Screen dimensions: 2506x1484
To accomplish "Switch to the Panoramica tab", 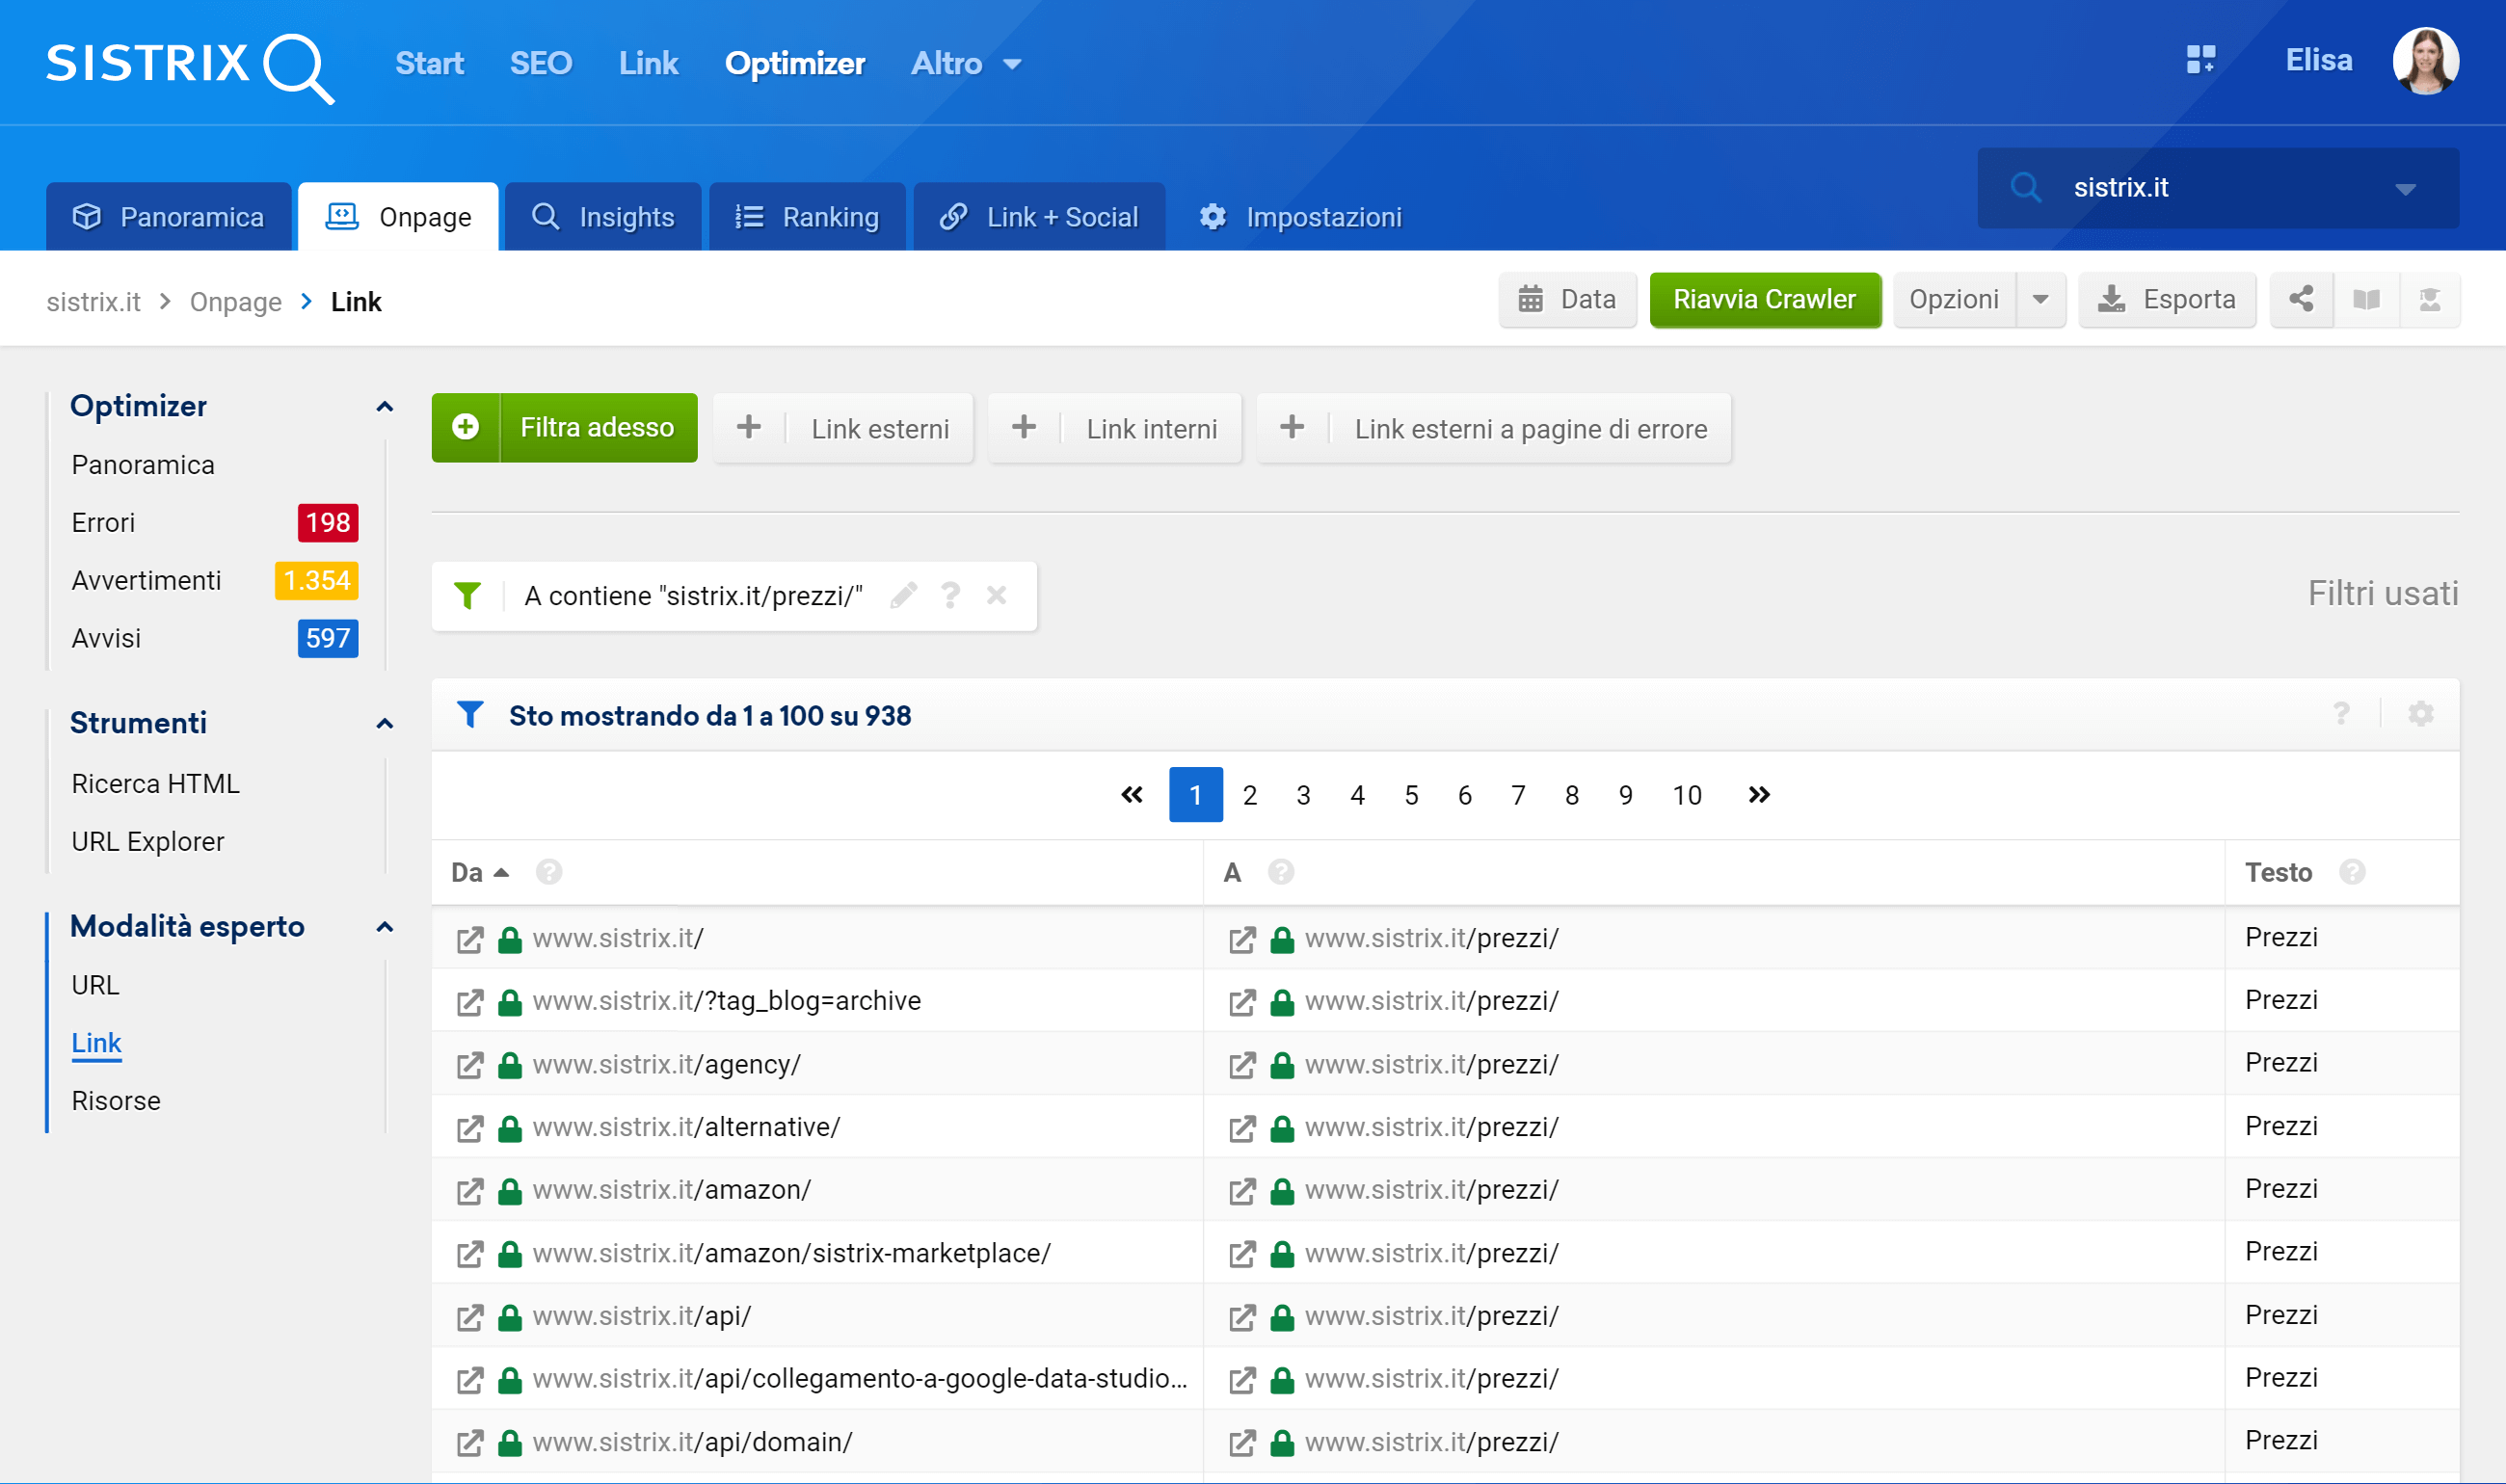I will [169, 216].
